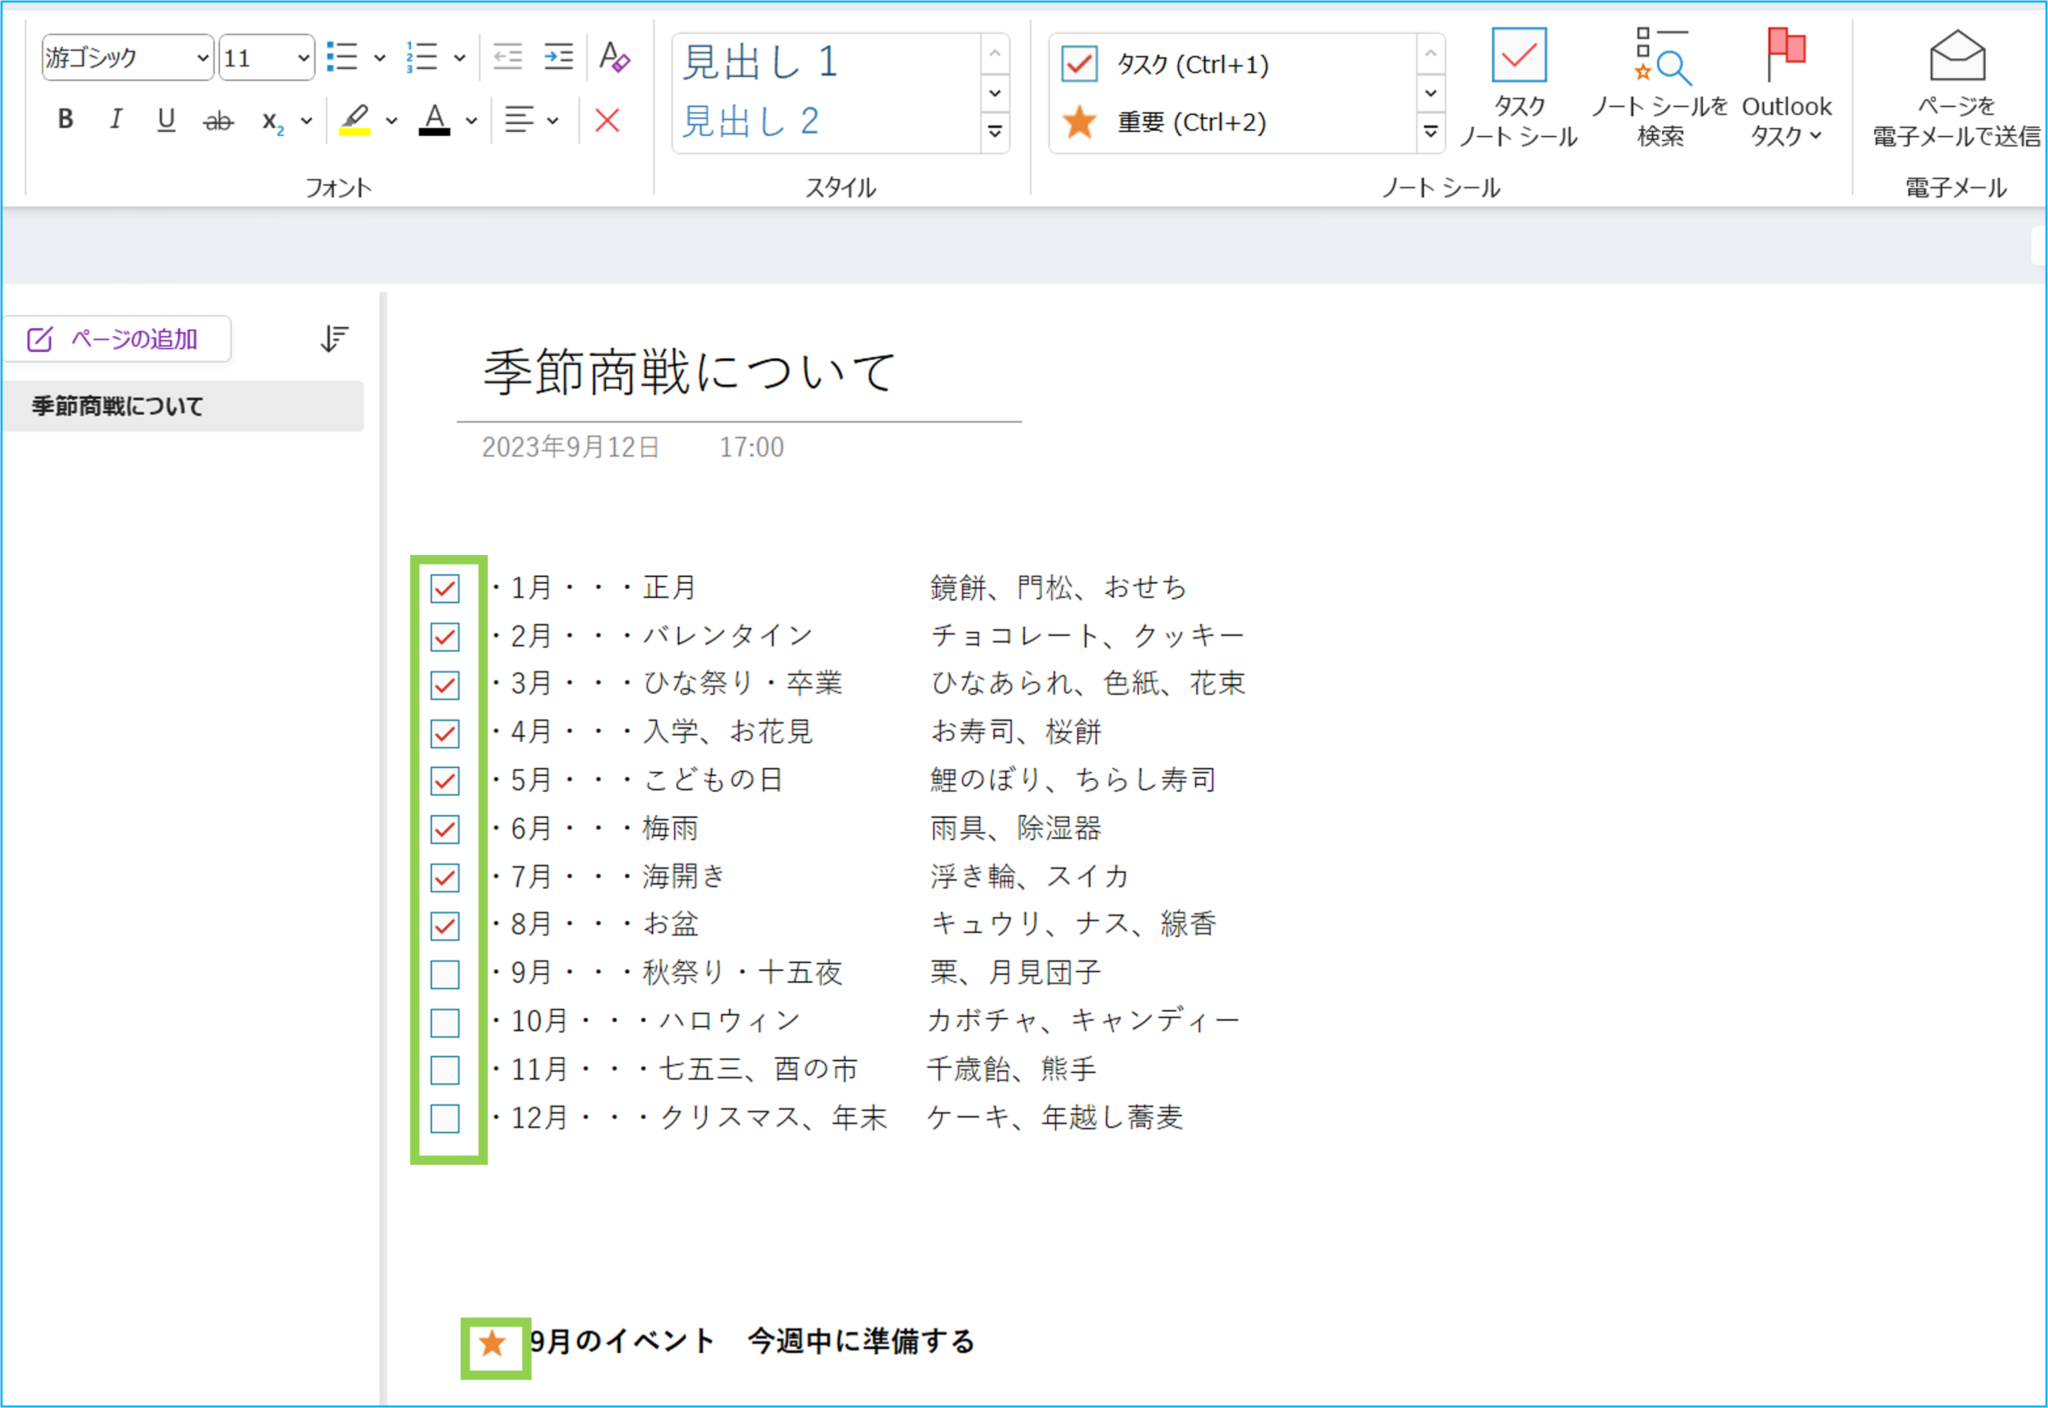Click the page time 17:00
The width and height of the screenshot is (2048, 1408).
point(751,447)
